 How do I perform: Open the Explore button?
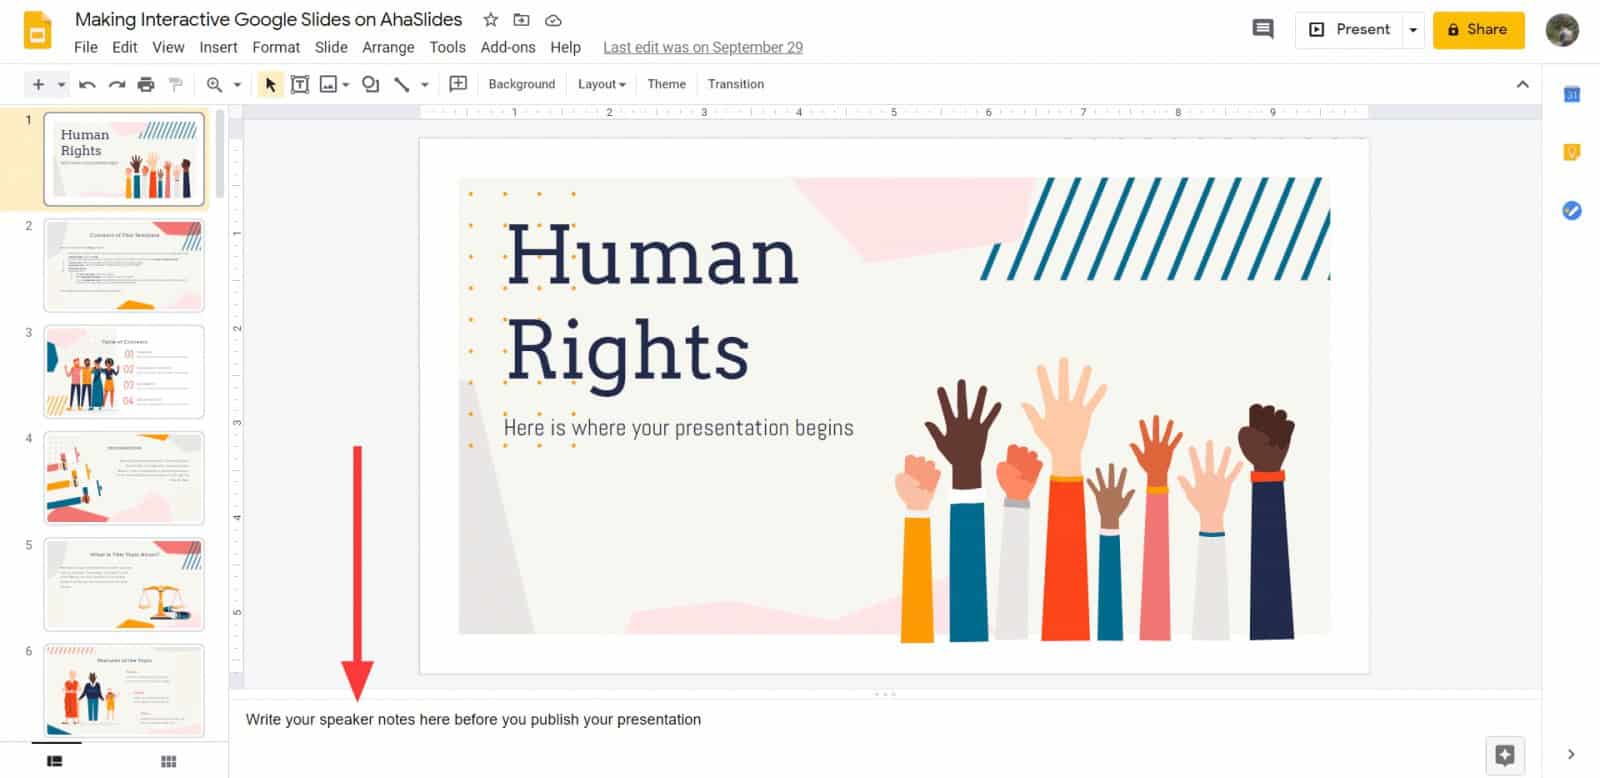click(1505, 755)
